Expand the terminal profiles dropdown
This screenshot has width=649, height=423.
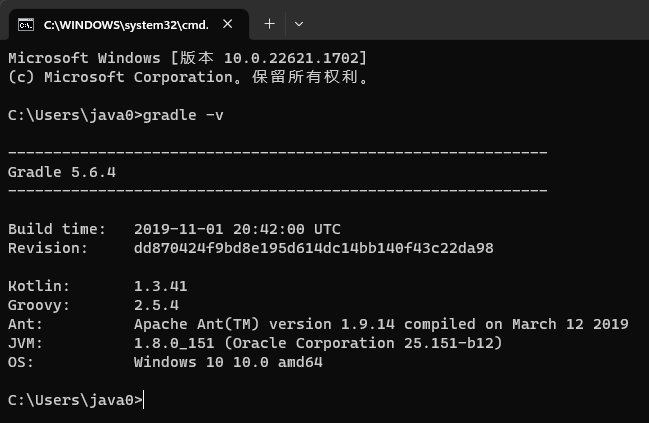(299, 23)
